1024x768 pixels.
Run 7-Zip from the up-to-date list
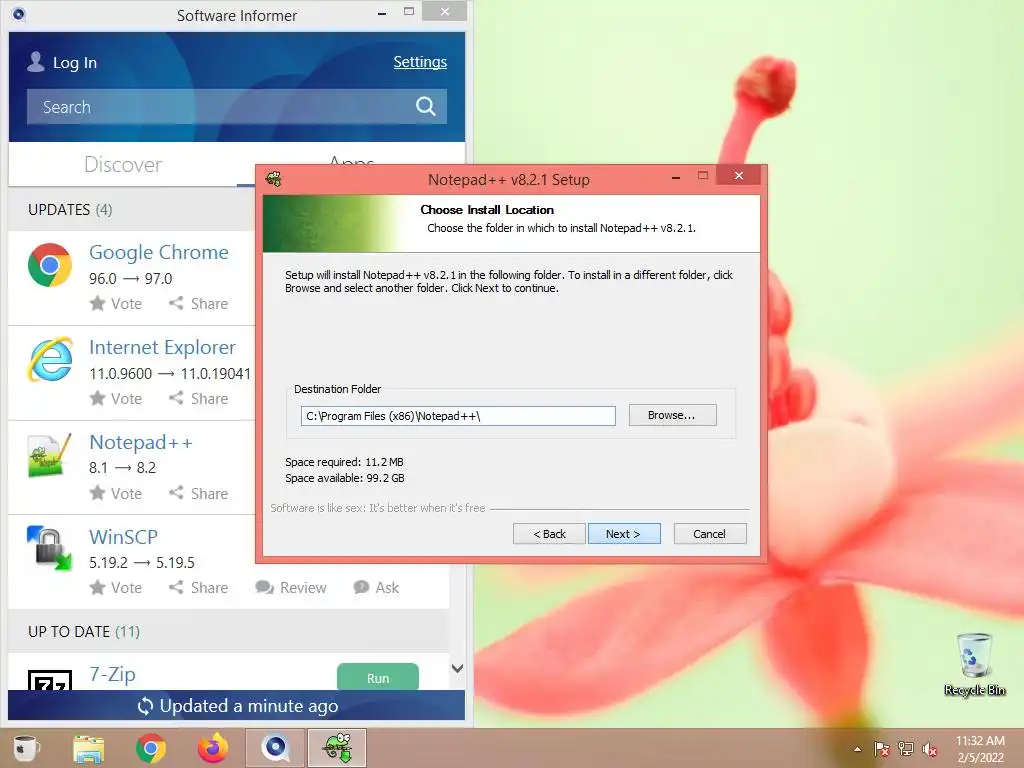tap(378, 677)
